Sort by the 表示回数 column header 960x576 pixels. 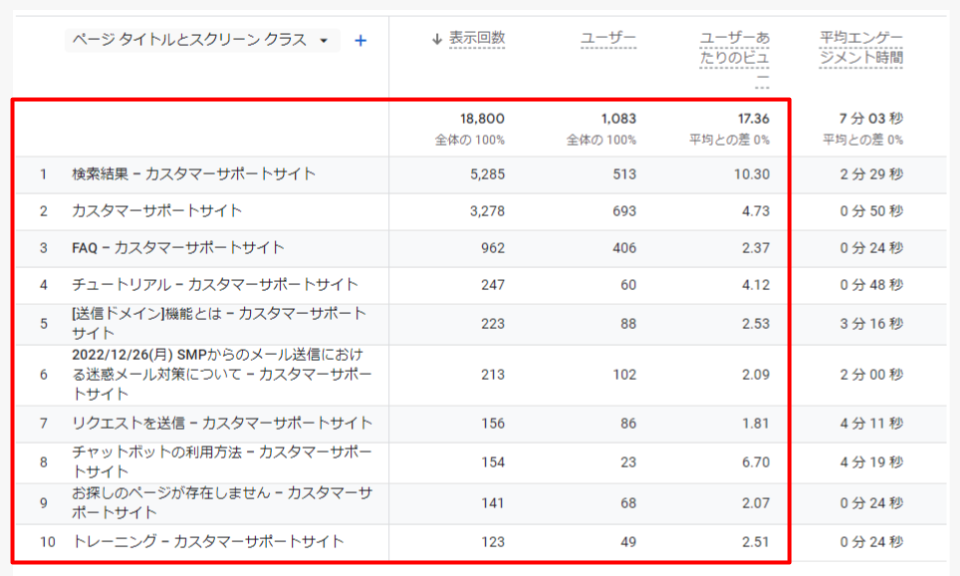[477, 38]
